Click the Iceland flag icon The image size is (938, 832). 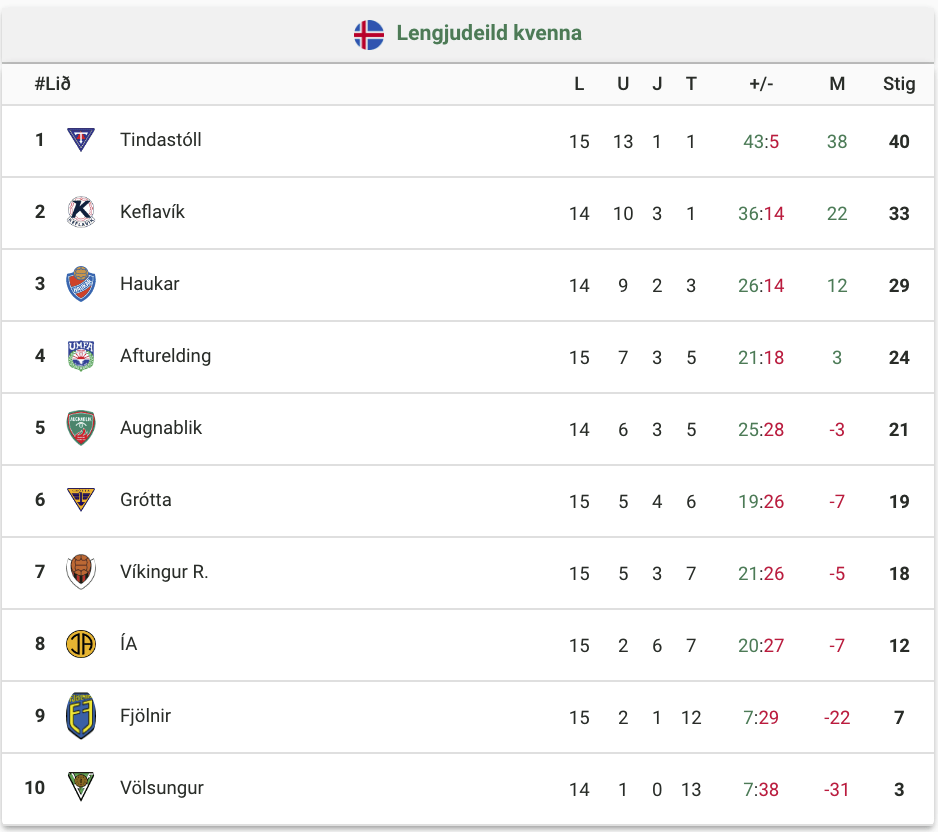pyautogui.click(x=368, y=35)
